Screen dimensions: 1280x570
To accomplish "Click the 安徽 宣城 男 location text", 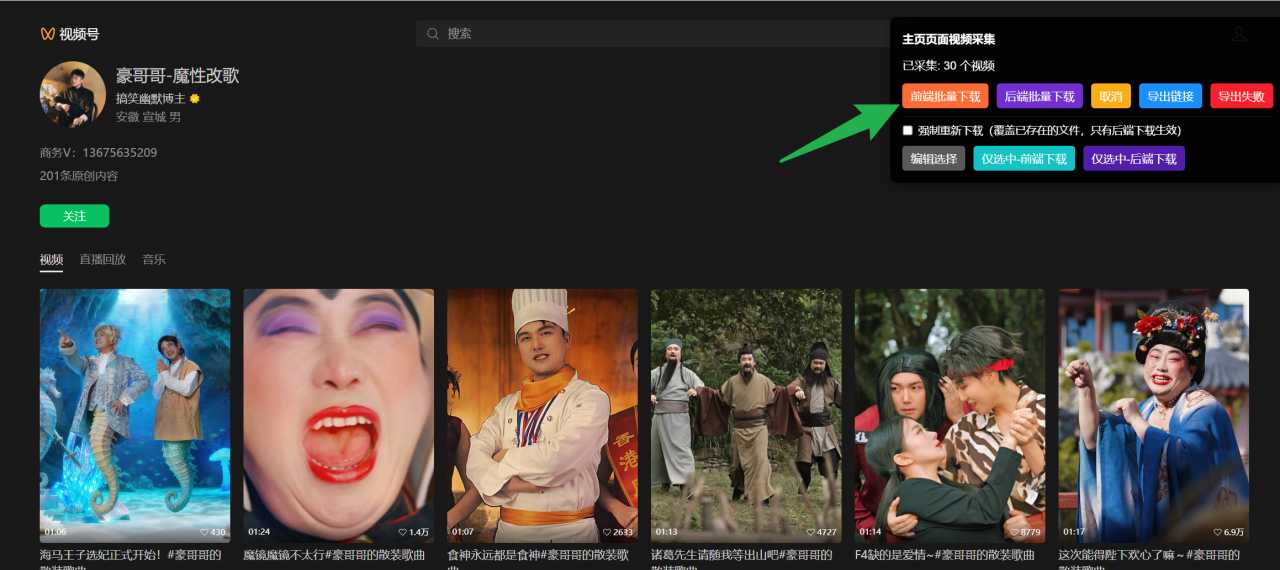I will coord(148,117).
